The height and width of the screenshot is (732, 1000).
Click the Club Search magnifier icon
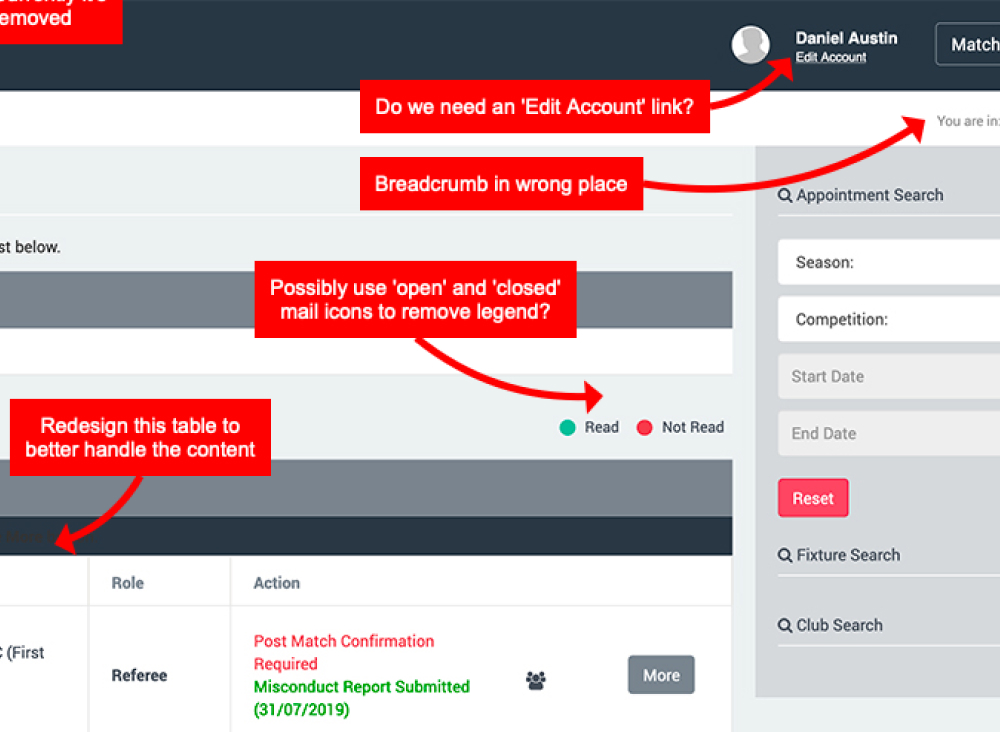(x=785, y=626)
